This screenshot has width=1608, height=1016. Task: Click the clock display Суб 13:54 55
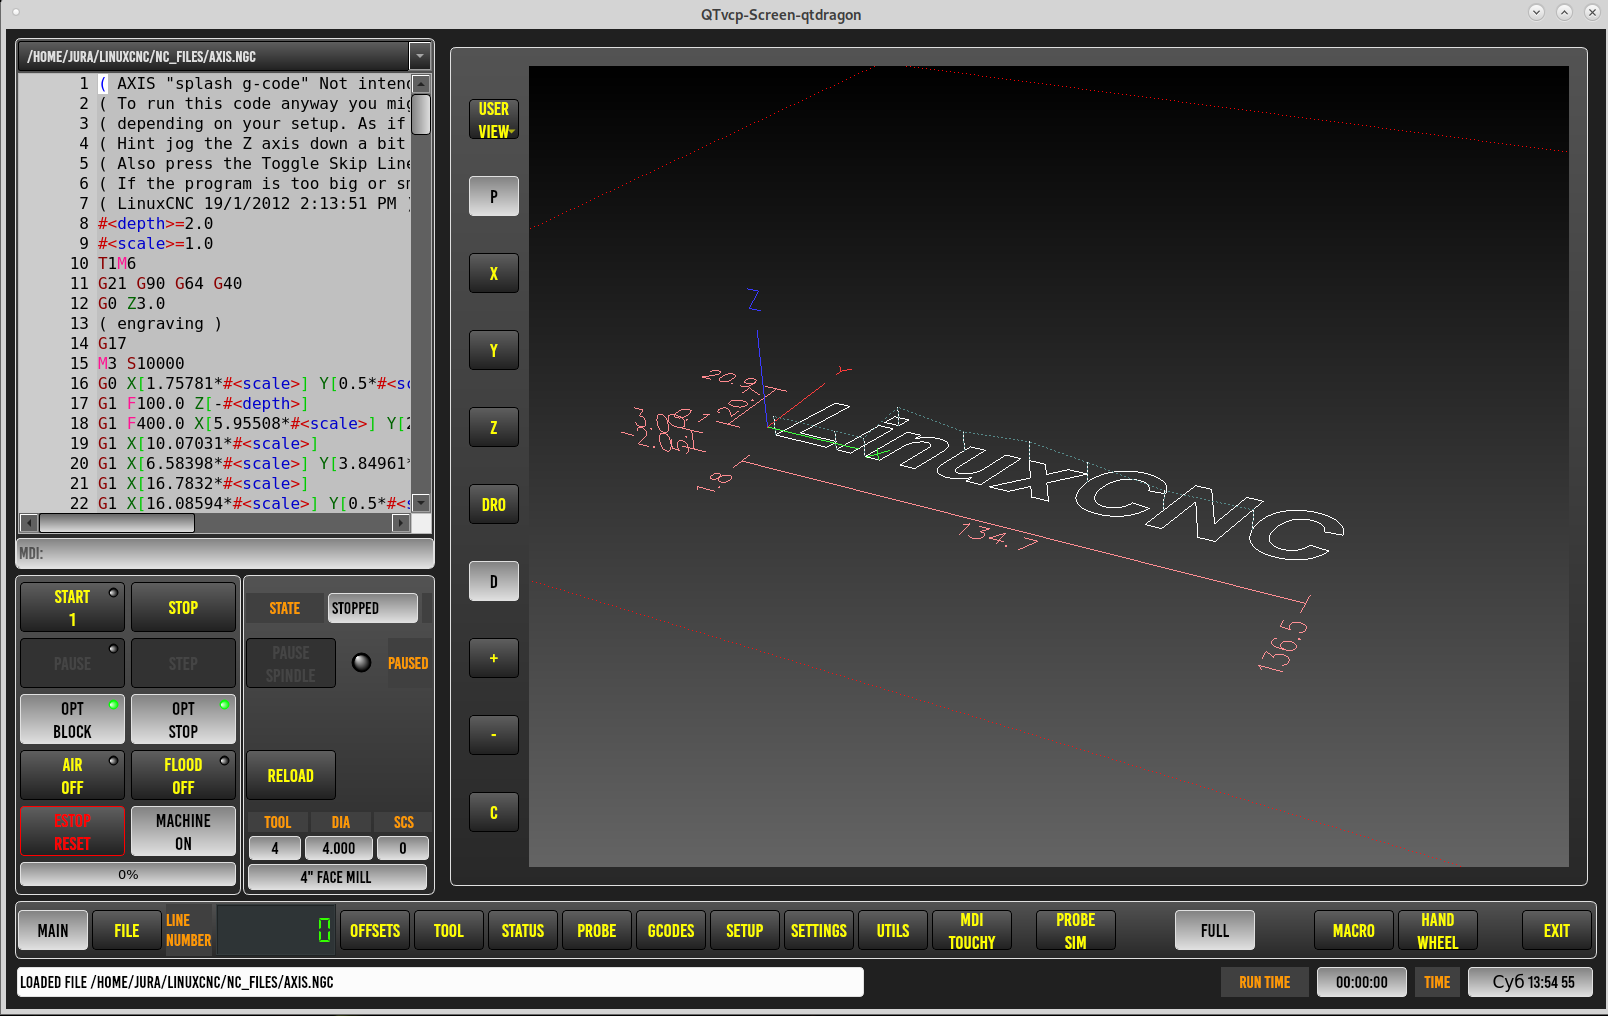(1531, 982)
